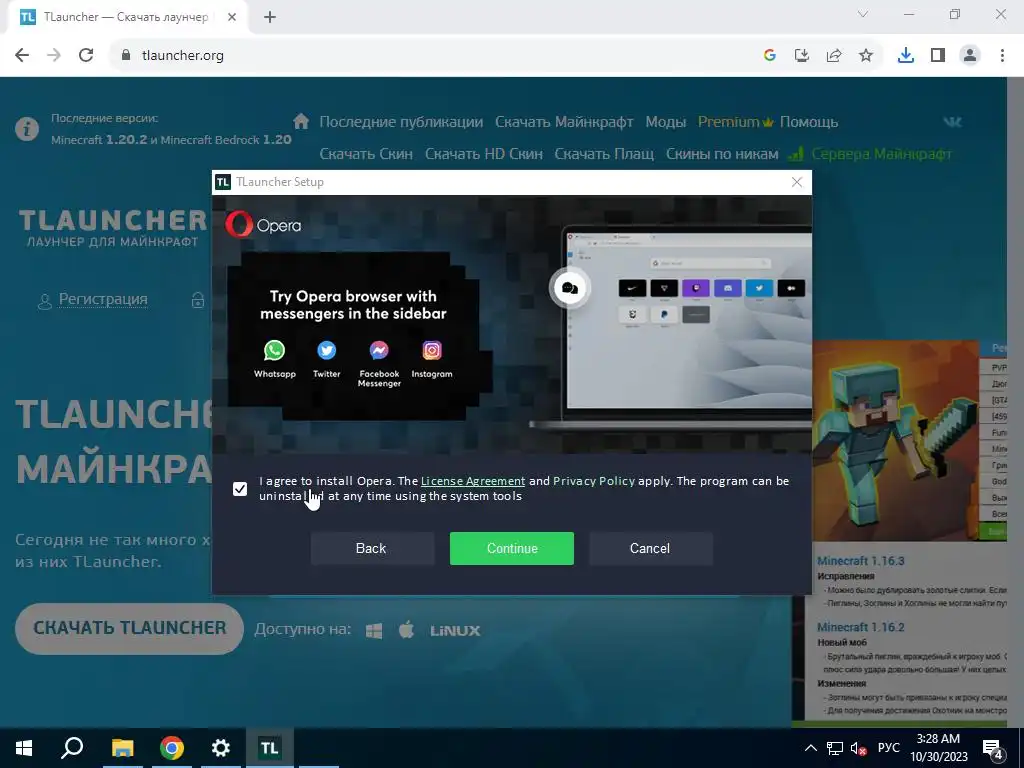Click the Apple platform icon
1024x768 pixels.
(x=406, y=630)
